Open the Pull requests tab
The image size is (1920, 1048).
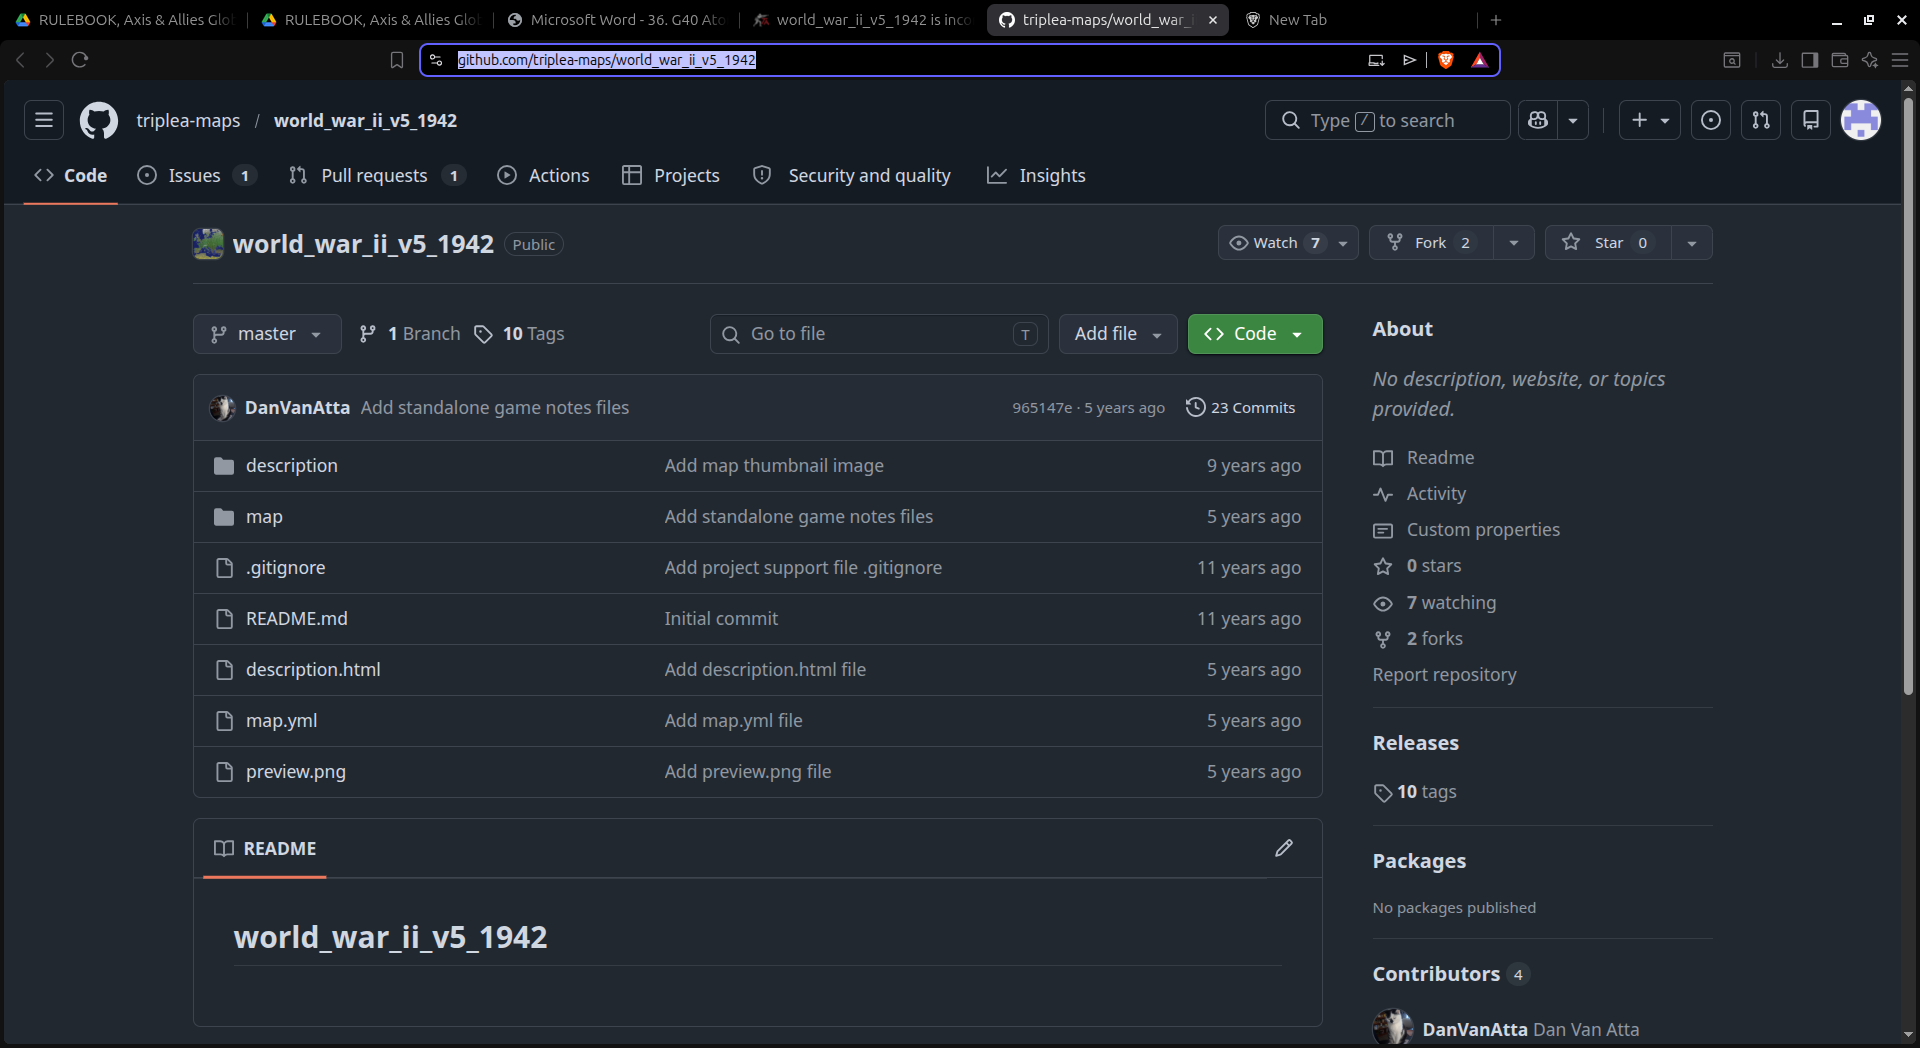coord(377,175)
